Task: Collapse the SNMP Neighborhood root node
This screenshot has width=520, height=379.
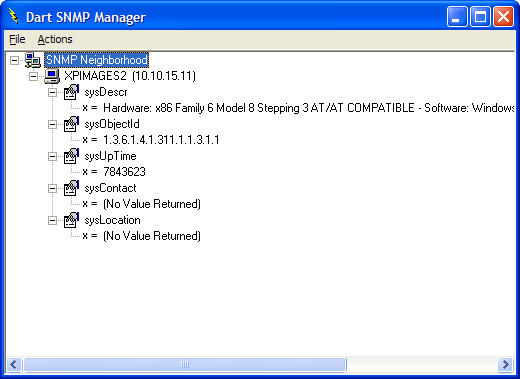Action: [14, 60]
